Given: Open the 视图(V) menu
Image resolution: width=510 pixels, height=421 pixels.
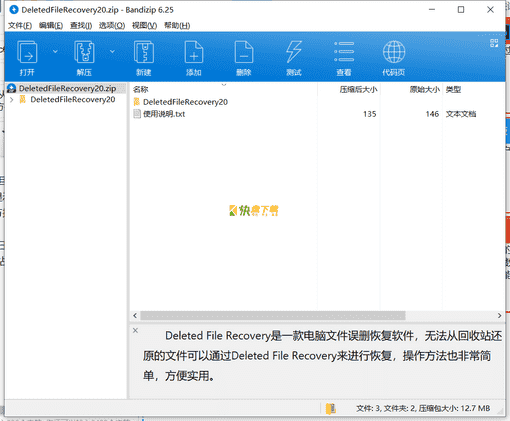Looking at the screenshot, I should tap(144, 26).
